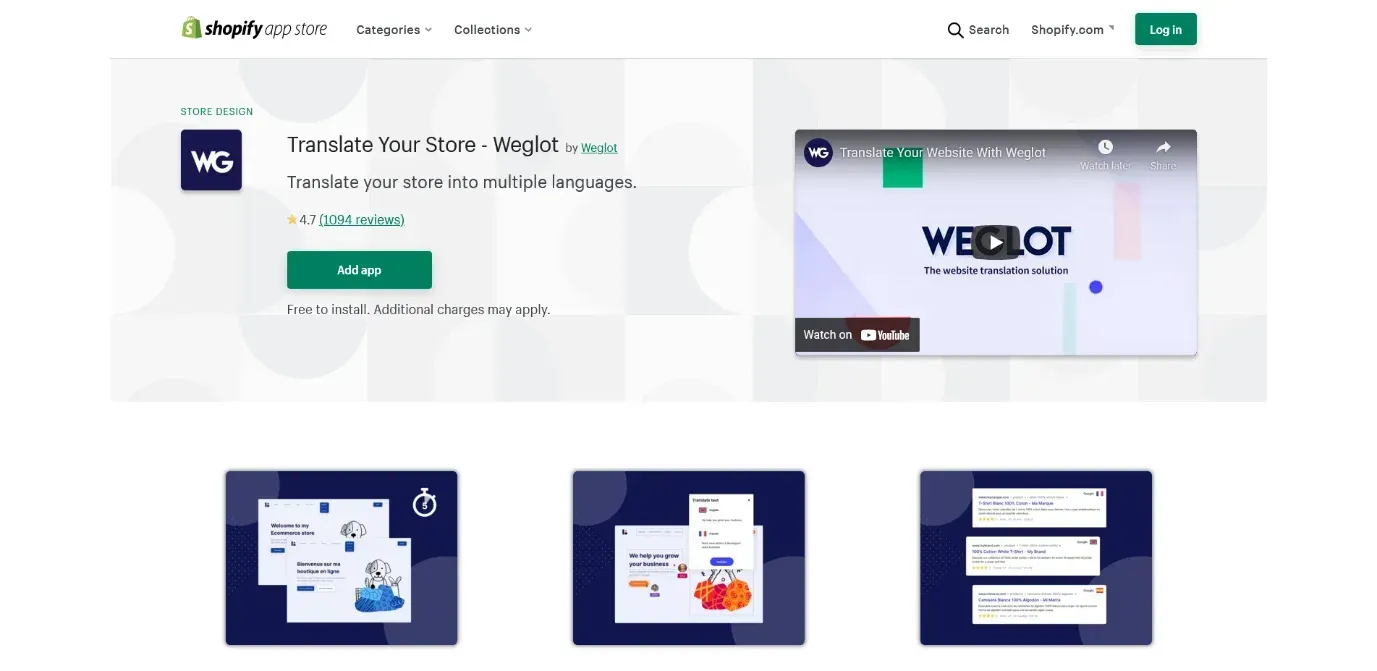Expand the Categories dropdown

(x=394, y=30)
